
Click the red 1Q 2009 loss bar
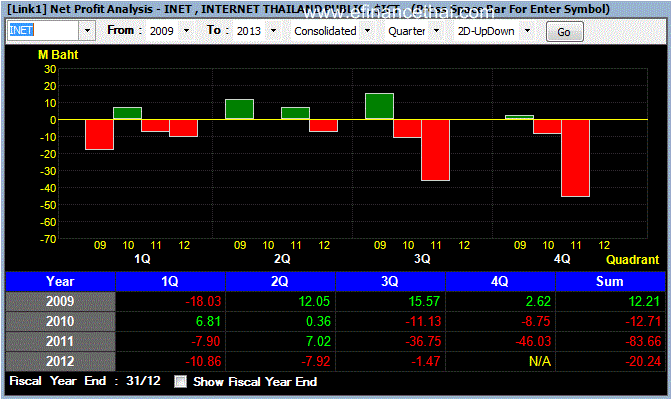[99, 135]
